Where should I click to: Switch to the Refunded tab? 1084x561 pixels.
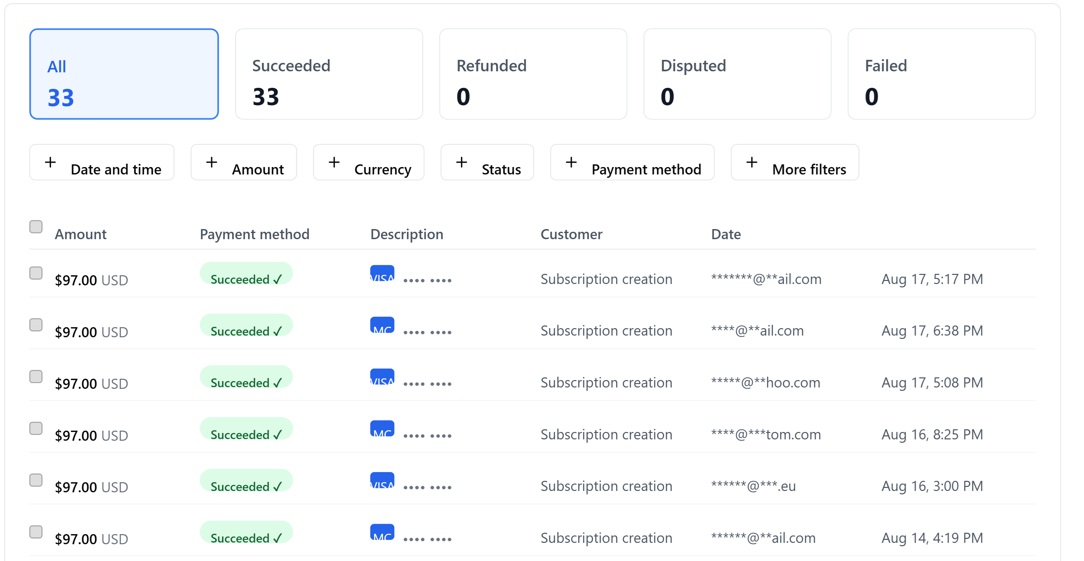[533, 74]
